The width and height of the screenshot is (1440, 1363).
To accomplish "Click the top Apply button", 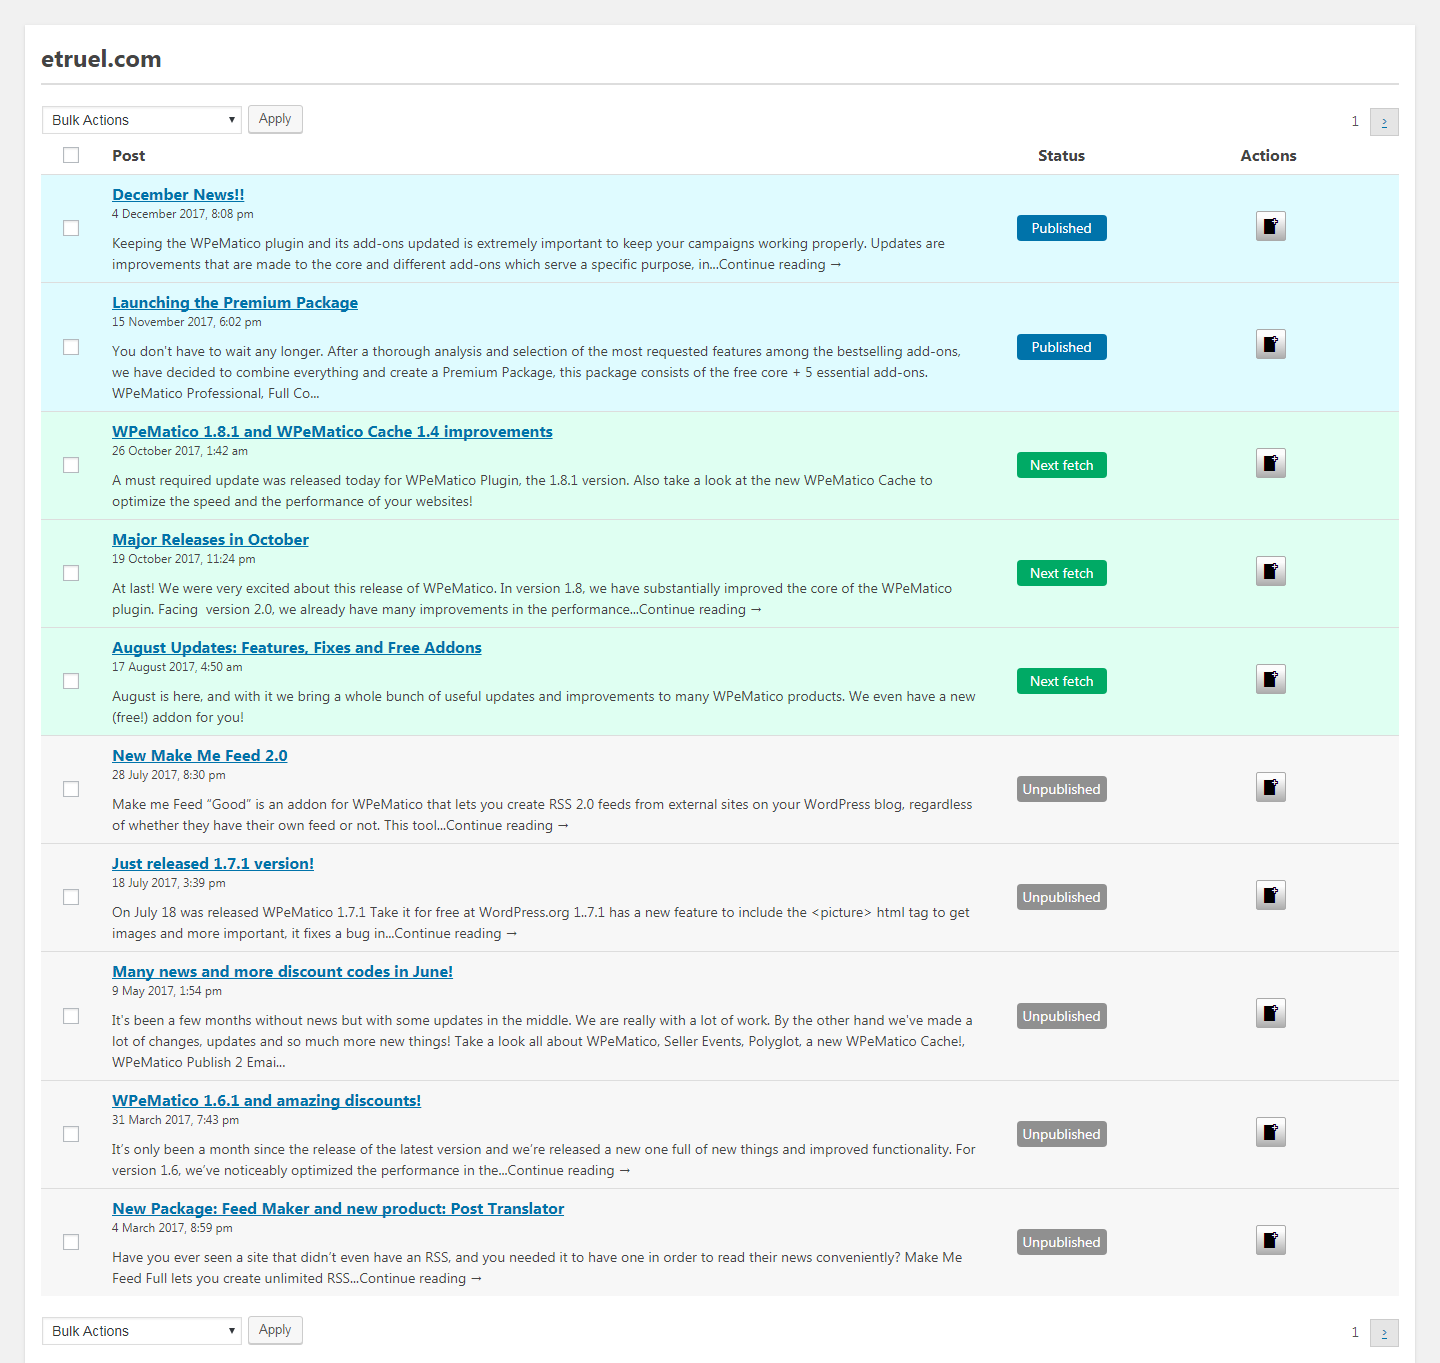I will [275, 119].
